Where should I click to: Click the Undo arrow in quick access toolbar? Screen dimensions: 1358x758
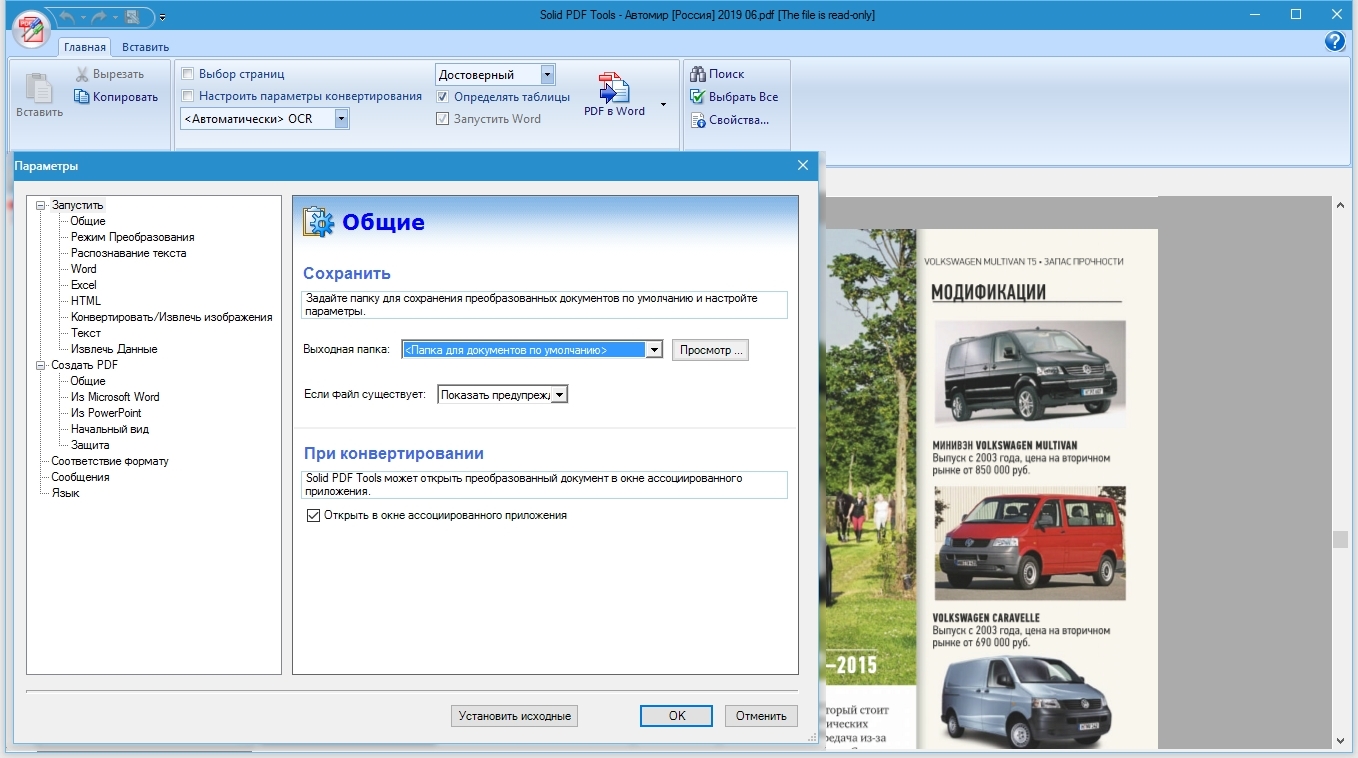pyautogui.click(x=68, y=17)
